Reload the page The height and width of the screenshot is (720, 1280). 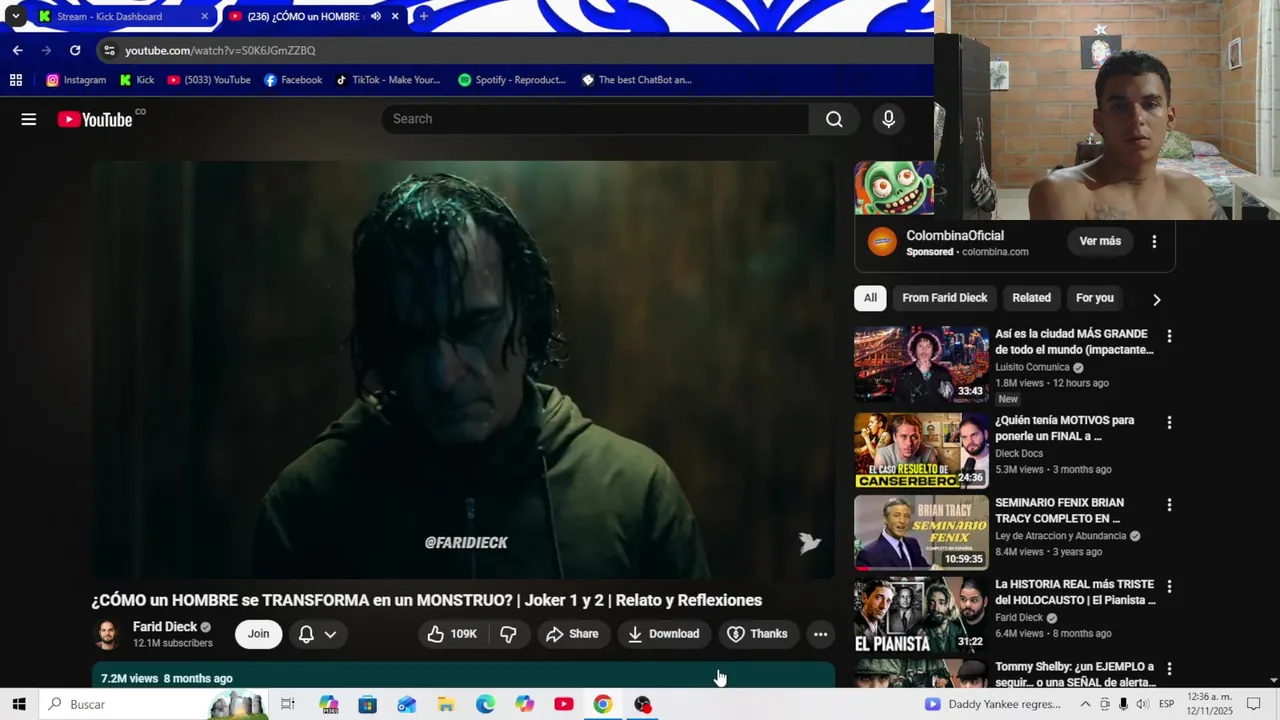(75, 50)
